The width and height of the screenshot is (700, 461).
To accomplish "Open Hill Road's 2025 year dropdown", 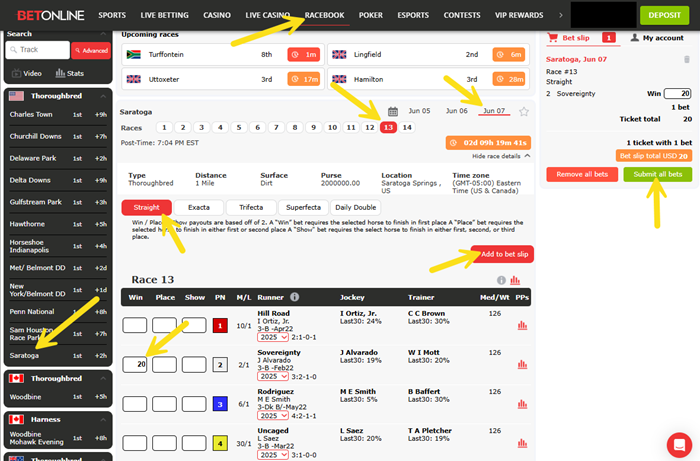I will [x=273, y=337].
